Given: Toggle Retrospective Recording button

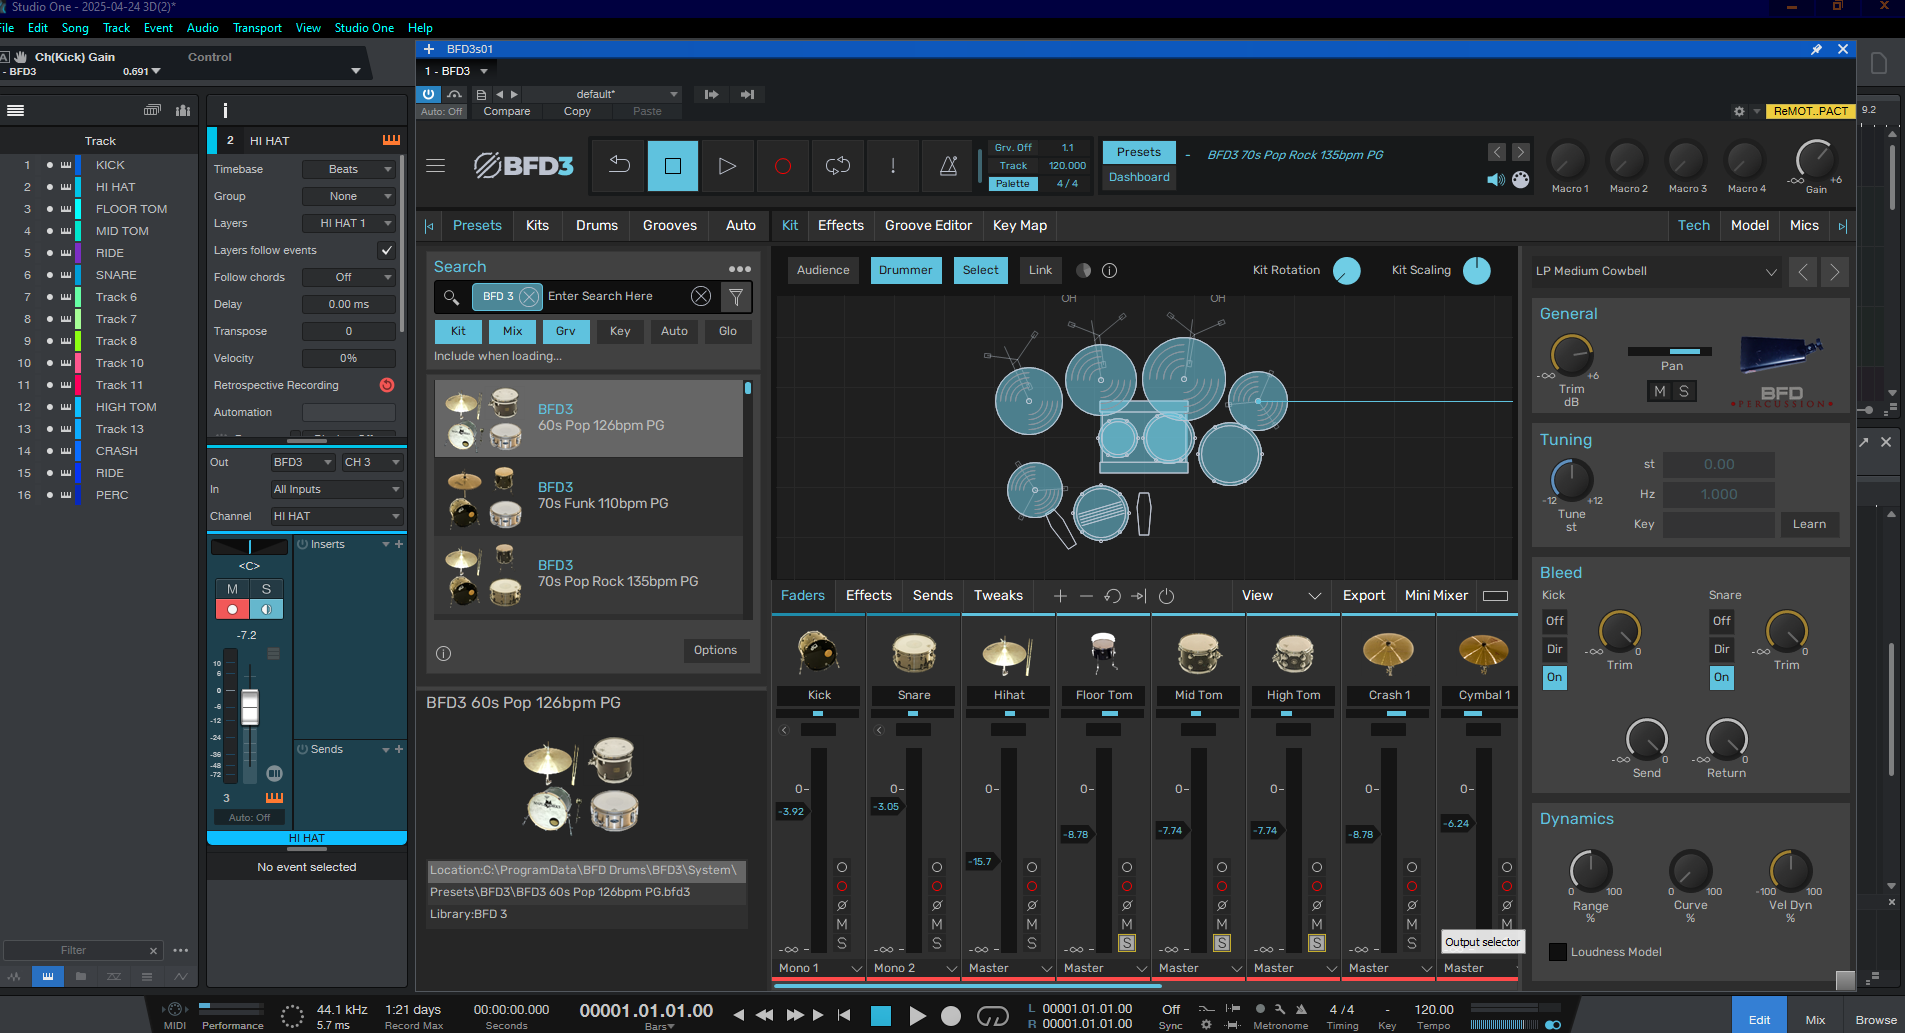Looking at the screenshot, I should coord(387,385).
